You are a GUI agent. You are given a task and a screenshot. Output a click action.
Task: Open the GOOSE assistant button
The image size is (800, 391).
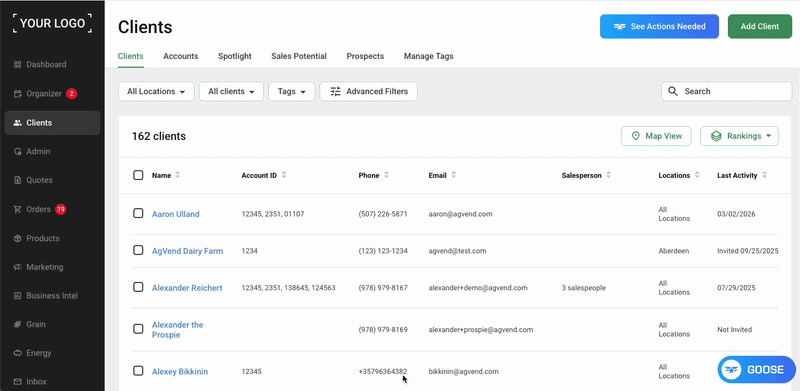click(x=757, y=370)
